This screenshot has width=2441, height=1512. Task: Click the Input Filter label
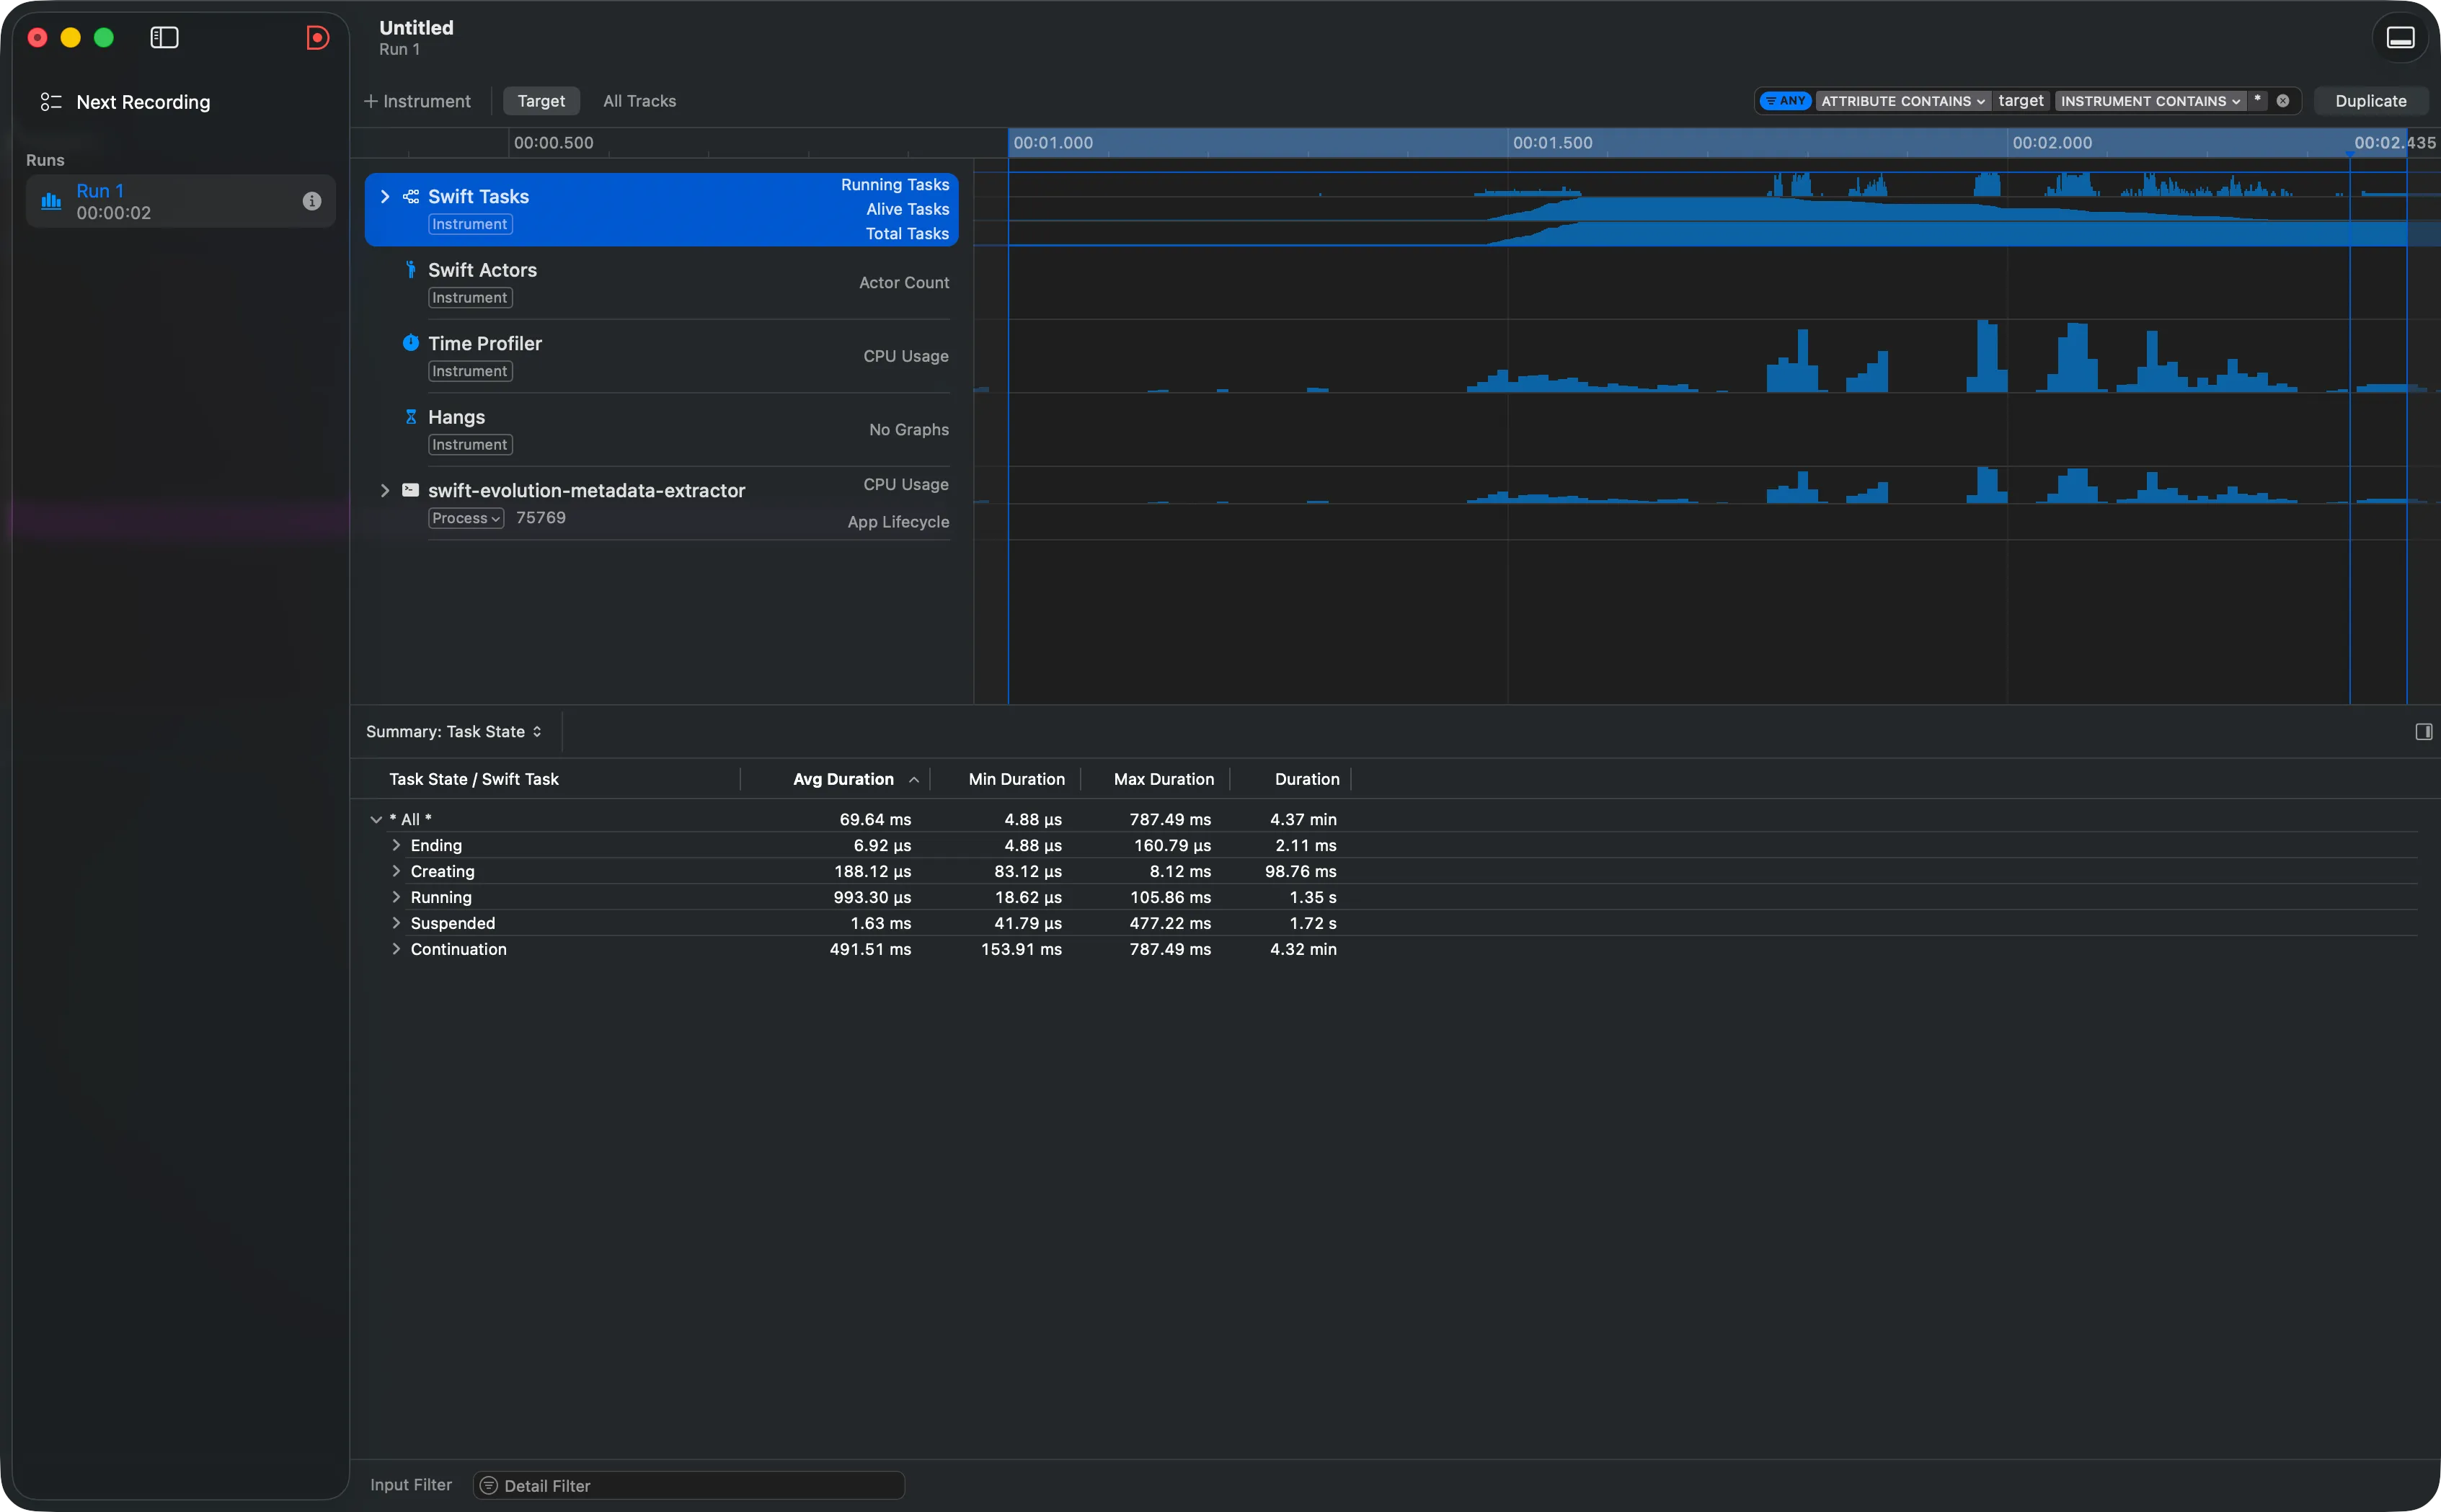[x=410, y=1485]
